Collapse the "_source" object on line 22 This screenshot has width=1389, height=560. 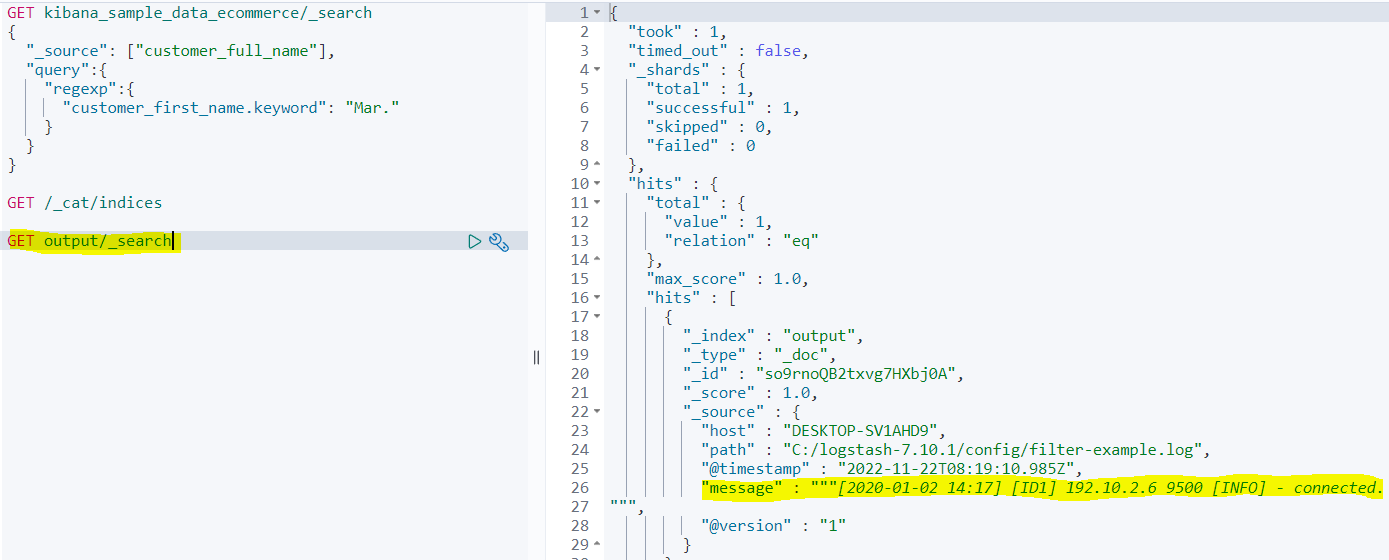[598, 412]
